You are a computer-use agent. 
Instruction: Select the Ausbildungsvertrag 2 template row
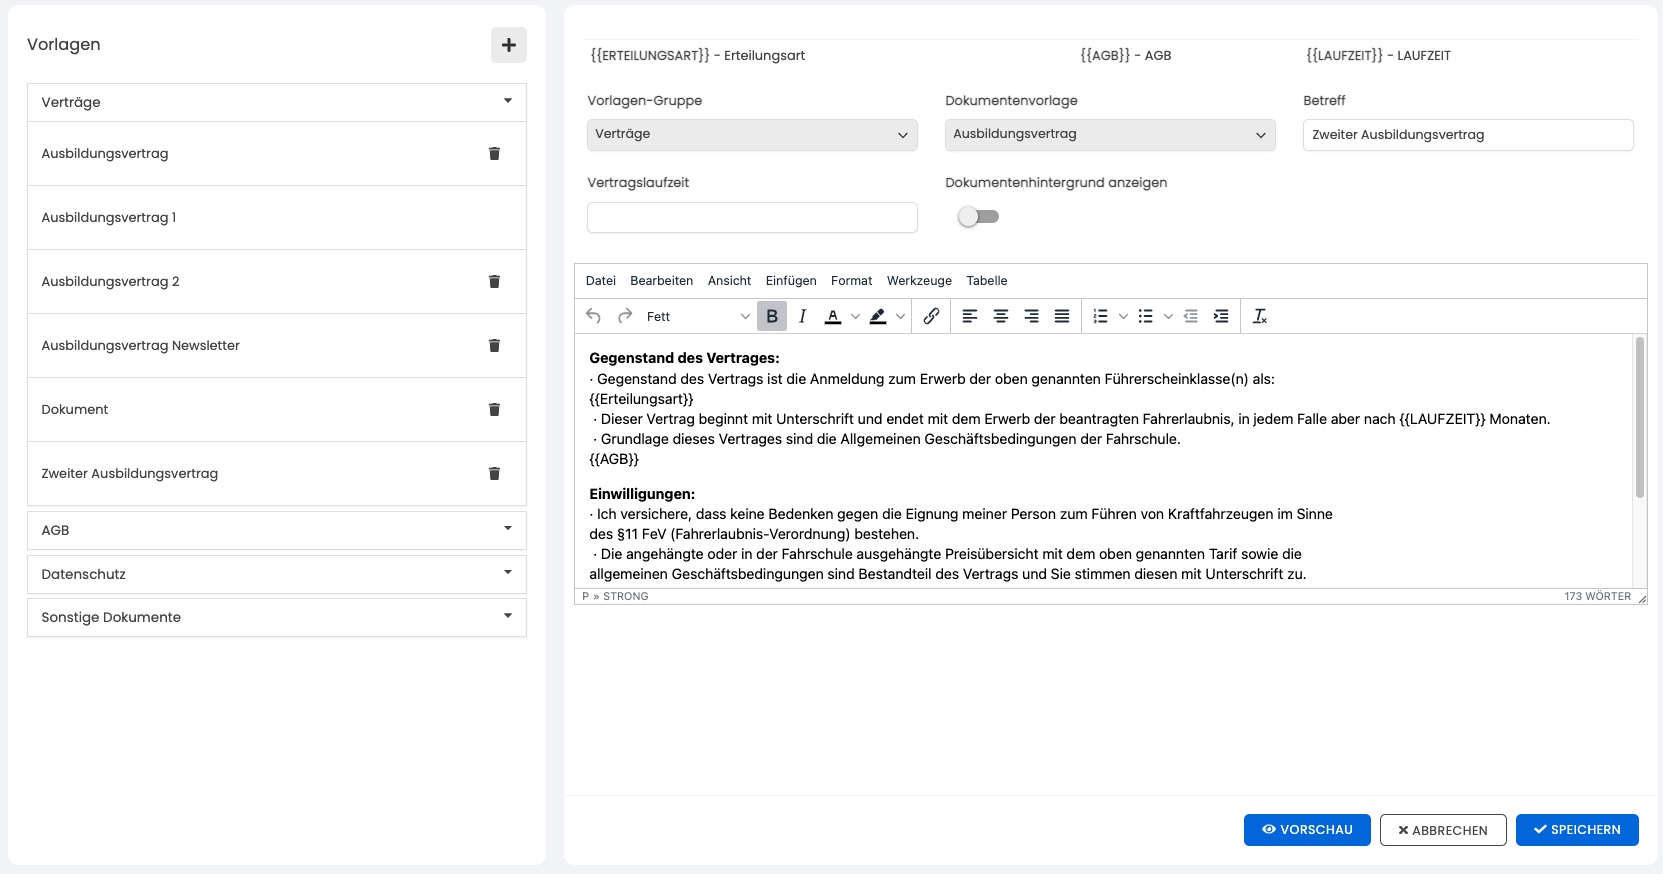277,282
